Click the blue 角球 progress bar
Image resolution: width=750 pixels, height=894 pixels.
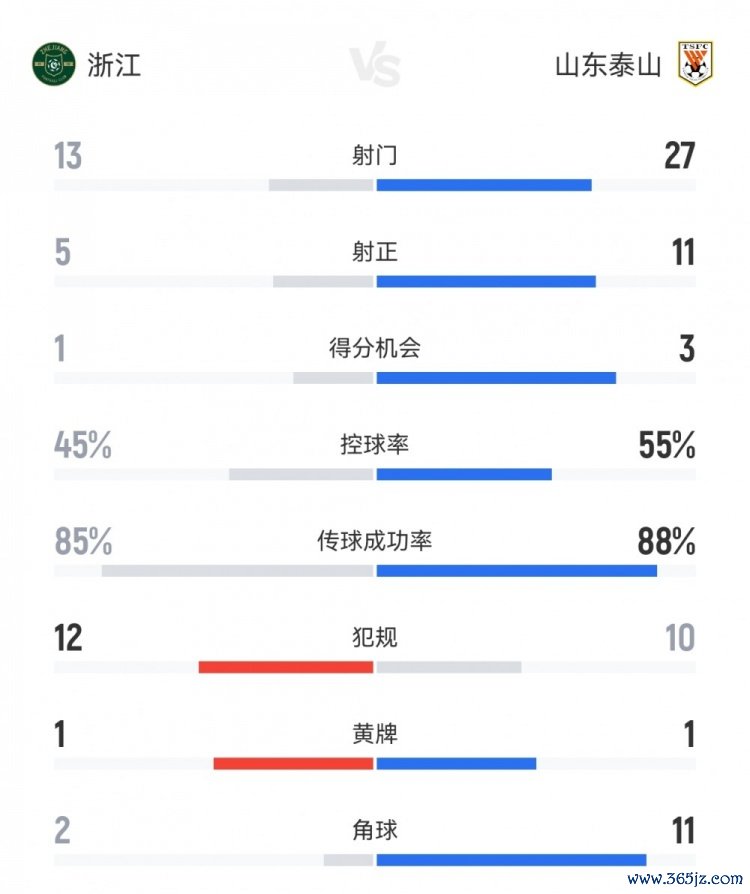(511, 860)
